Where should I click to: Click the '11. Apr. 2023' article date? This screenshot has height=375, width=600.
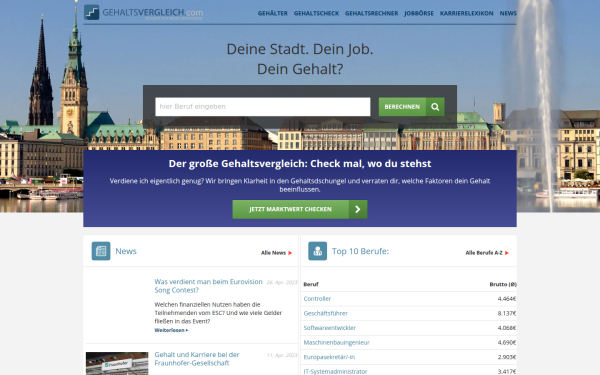pyautogui.click(x=282, y=355)
